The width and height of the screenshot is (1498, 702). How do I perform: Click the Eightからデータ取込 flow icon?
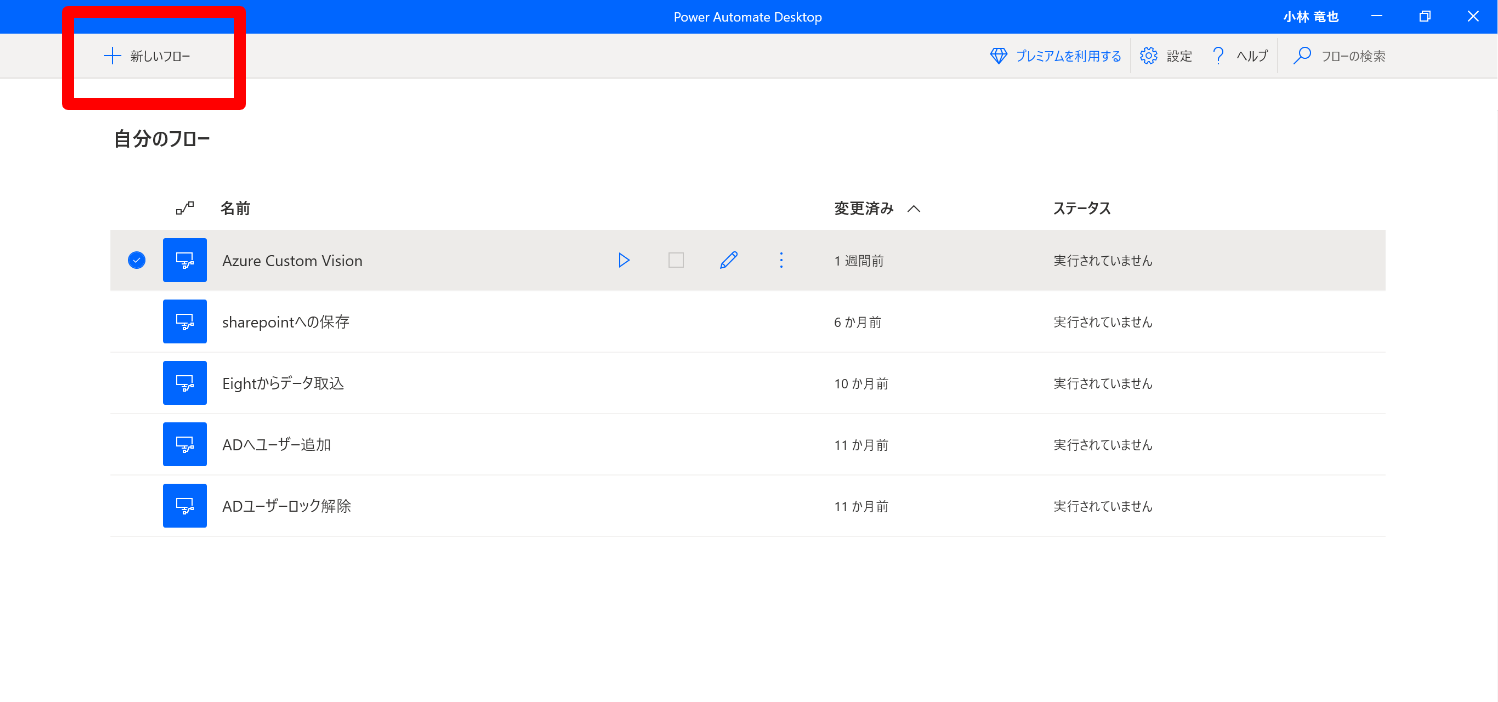click(185, 383)
